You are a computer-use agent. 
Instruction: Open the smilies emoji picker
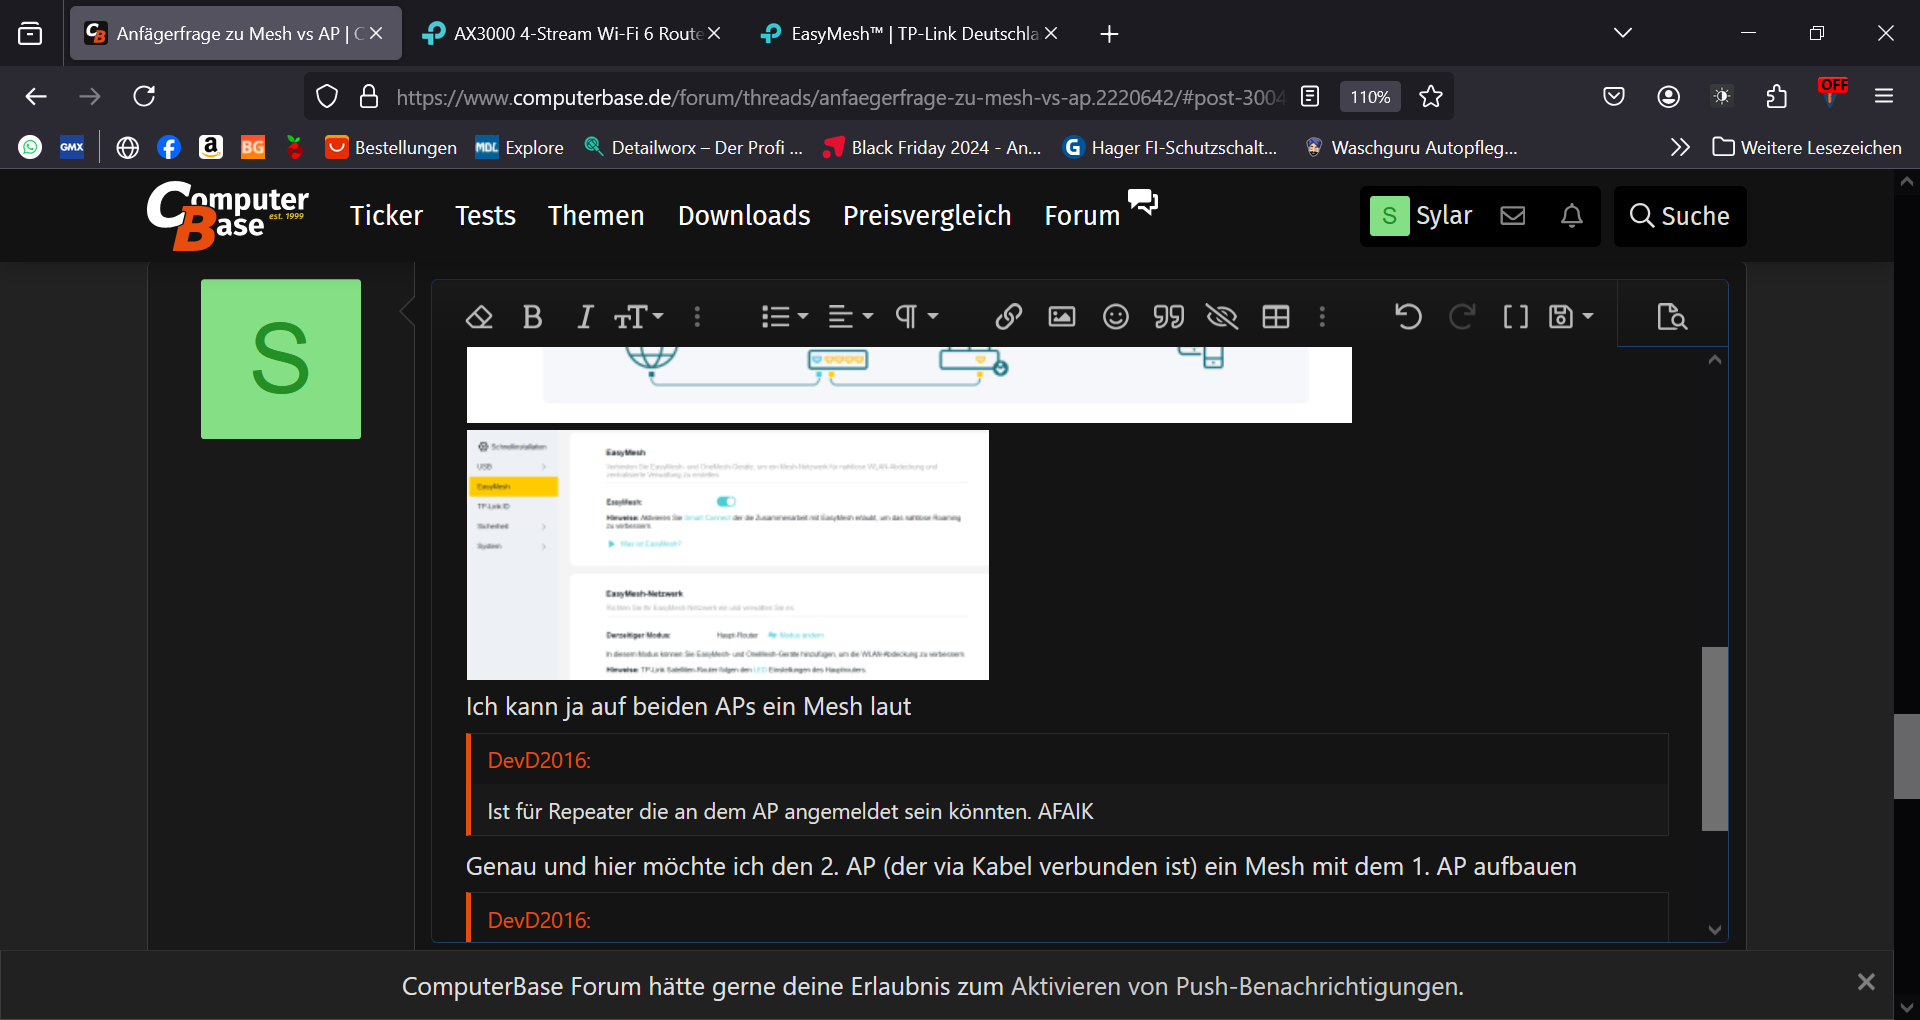1116,317
